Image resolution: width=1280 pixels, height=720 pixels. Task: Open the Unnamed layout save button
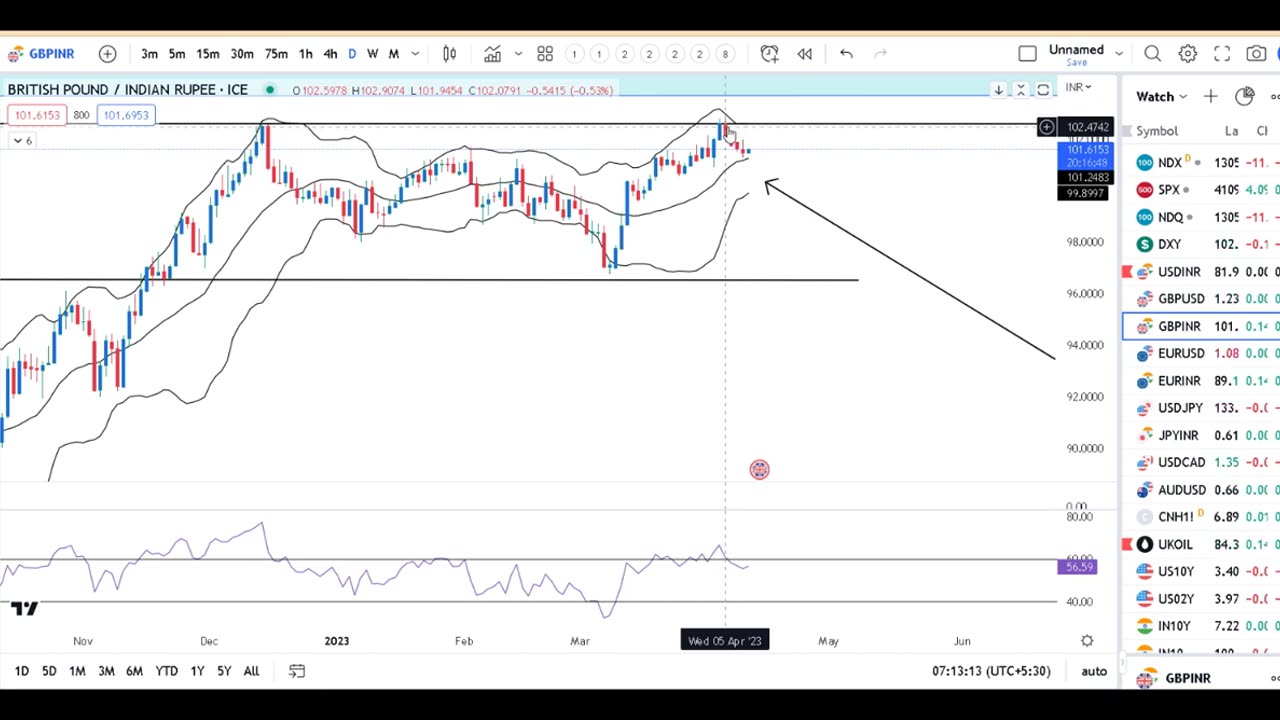pos(1076,54)
